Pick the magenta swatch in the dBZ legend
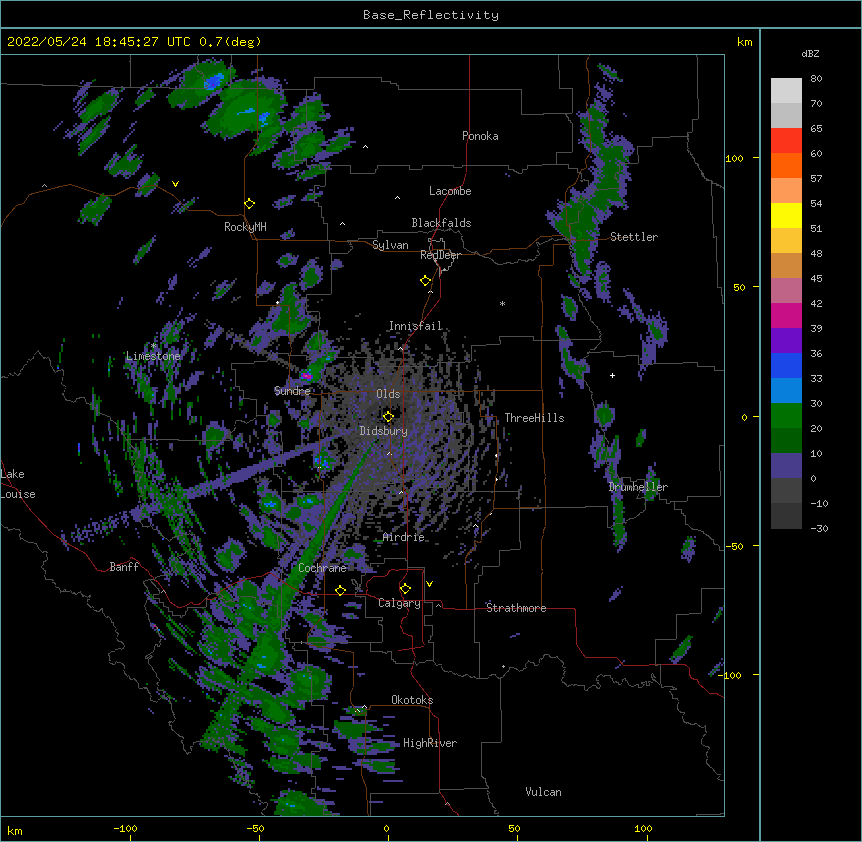Screen dimensions: 862x842 point(786,315)
